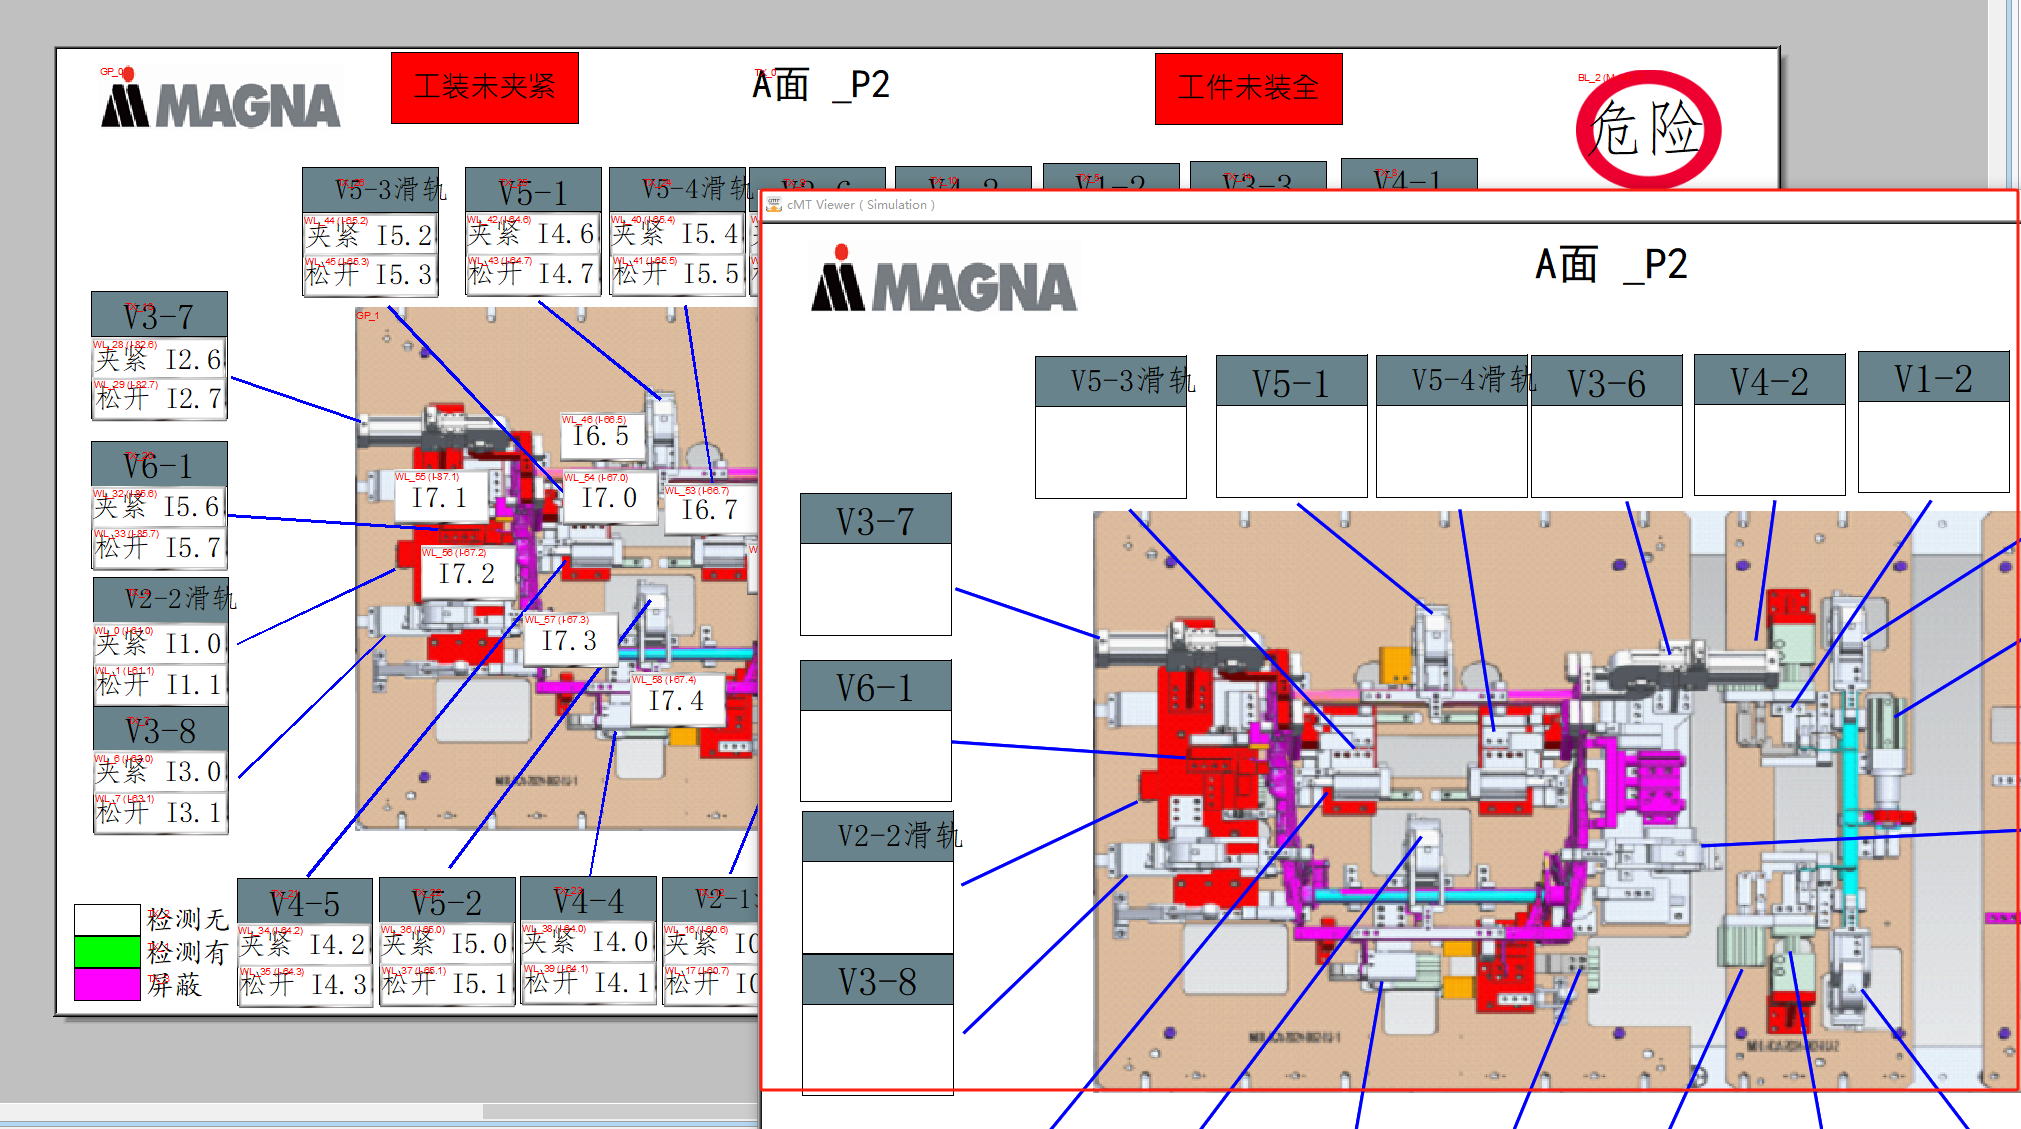Click the empty status box under V3-7 in viewer
The image size is (2021, 1129).
coord(876,590)
